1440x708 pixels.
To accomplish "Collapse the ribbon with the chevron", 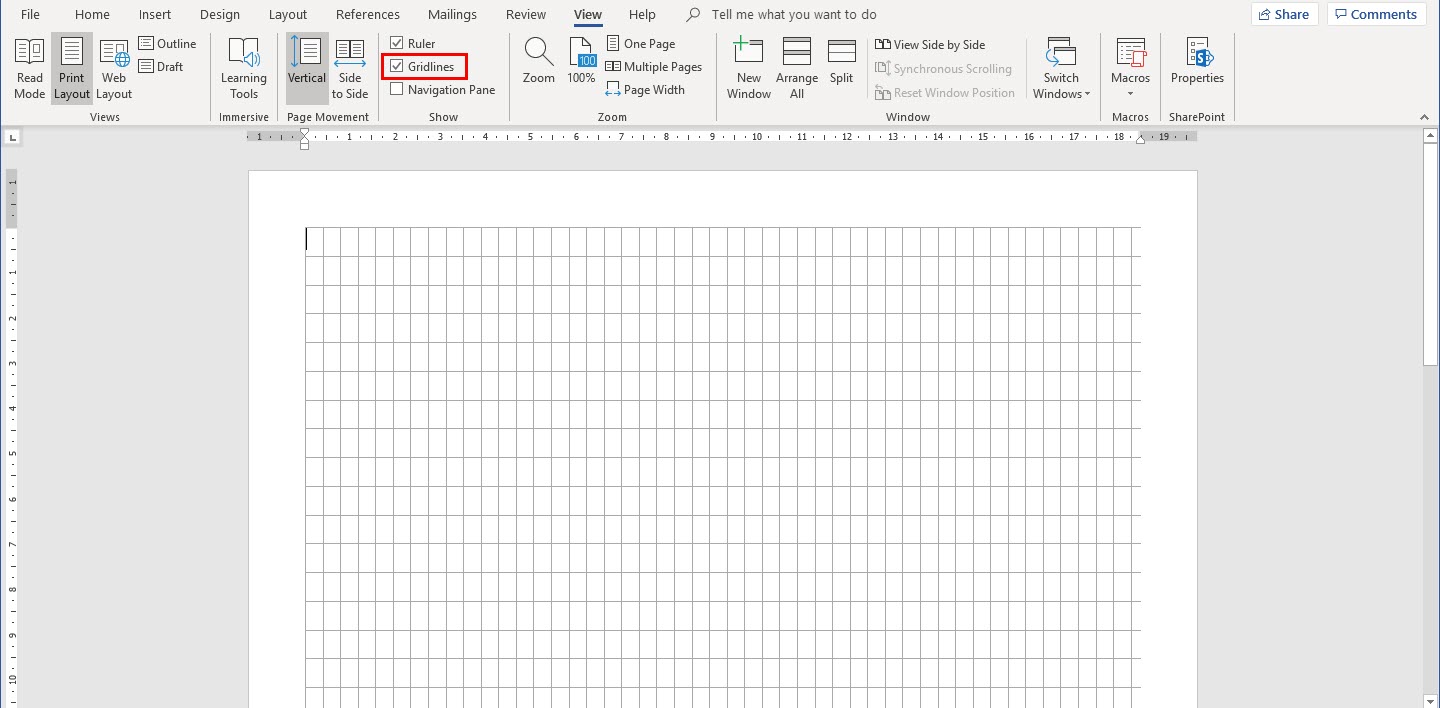I will click(1424, 116).
